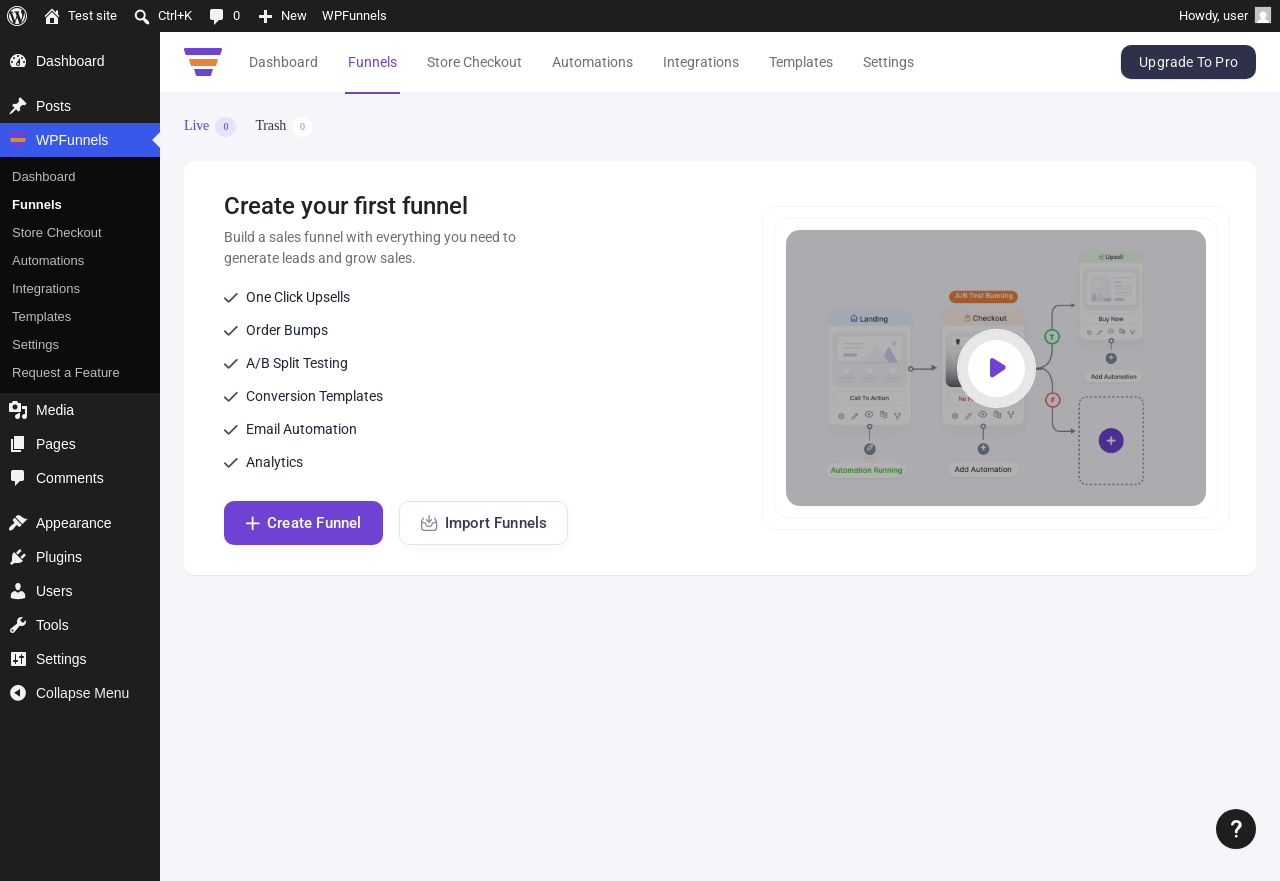Click the WPFunnels logo in plugin header

(203, 62)
